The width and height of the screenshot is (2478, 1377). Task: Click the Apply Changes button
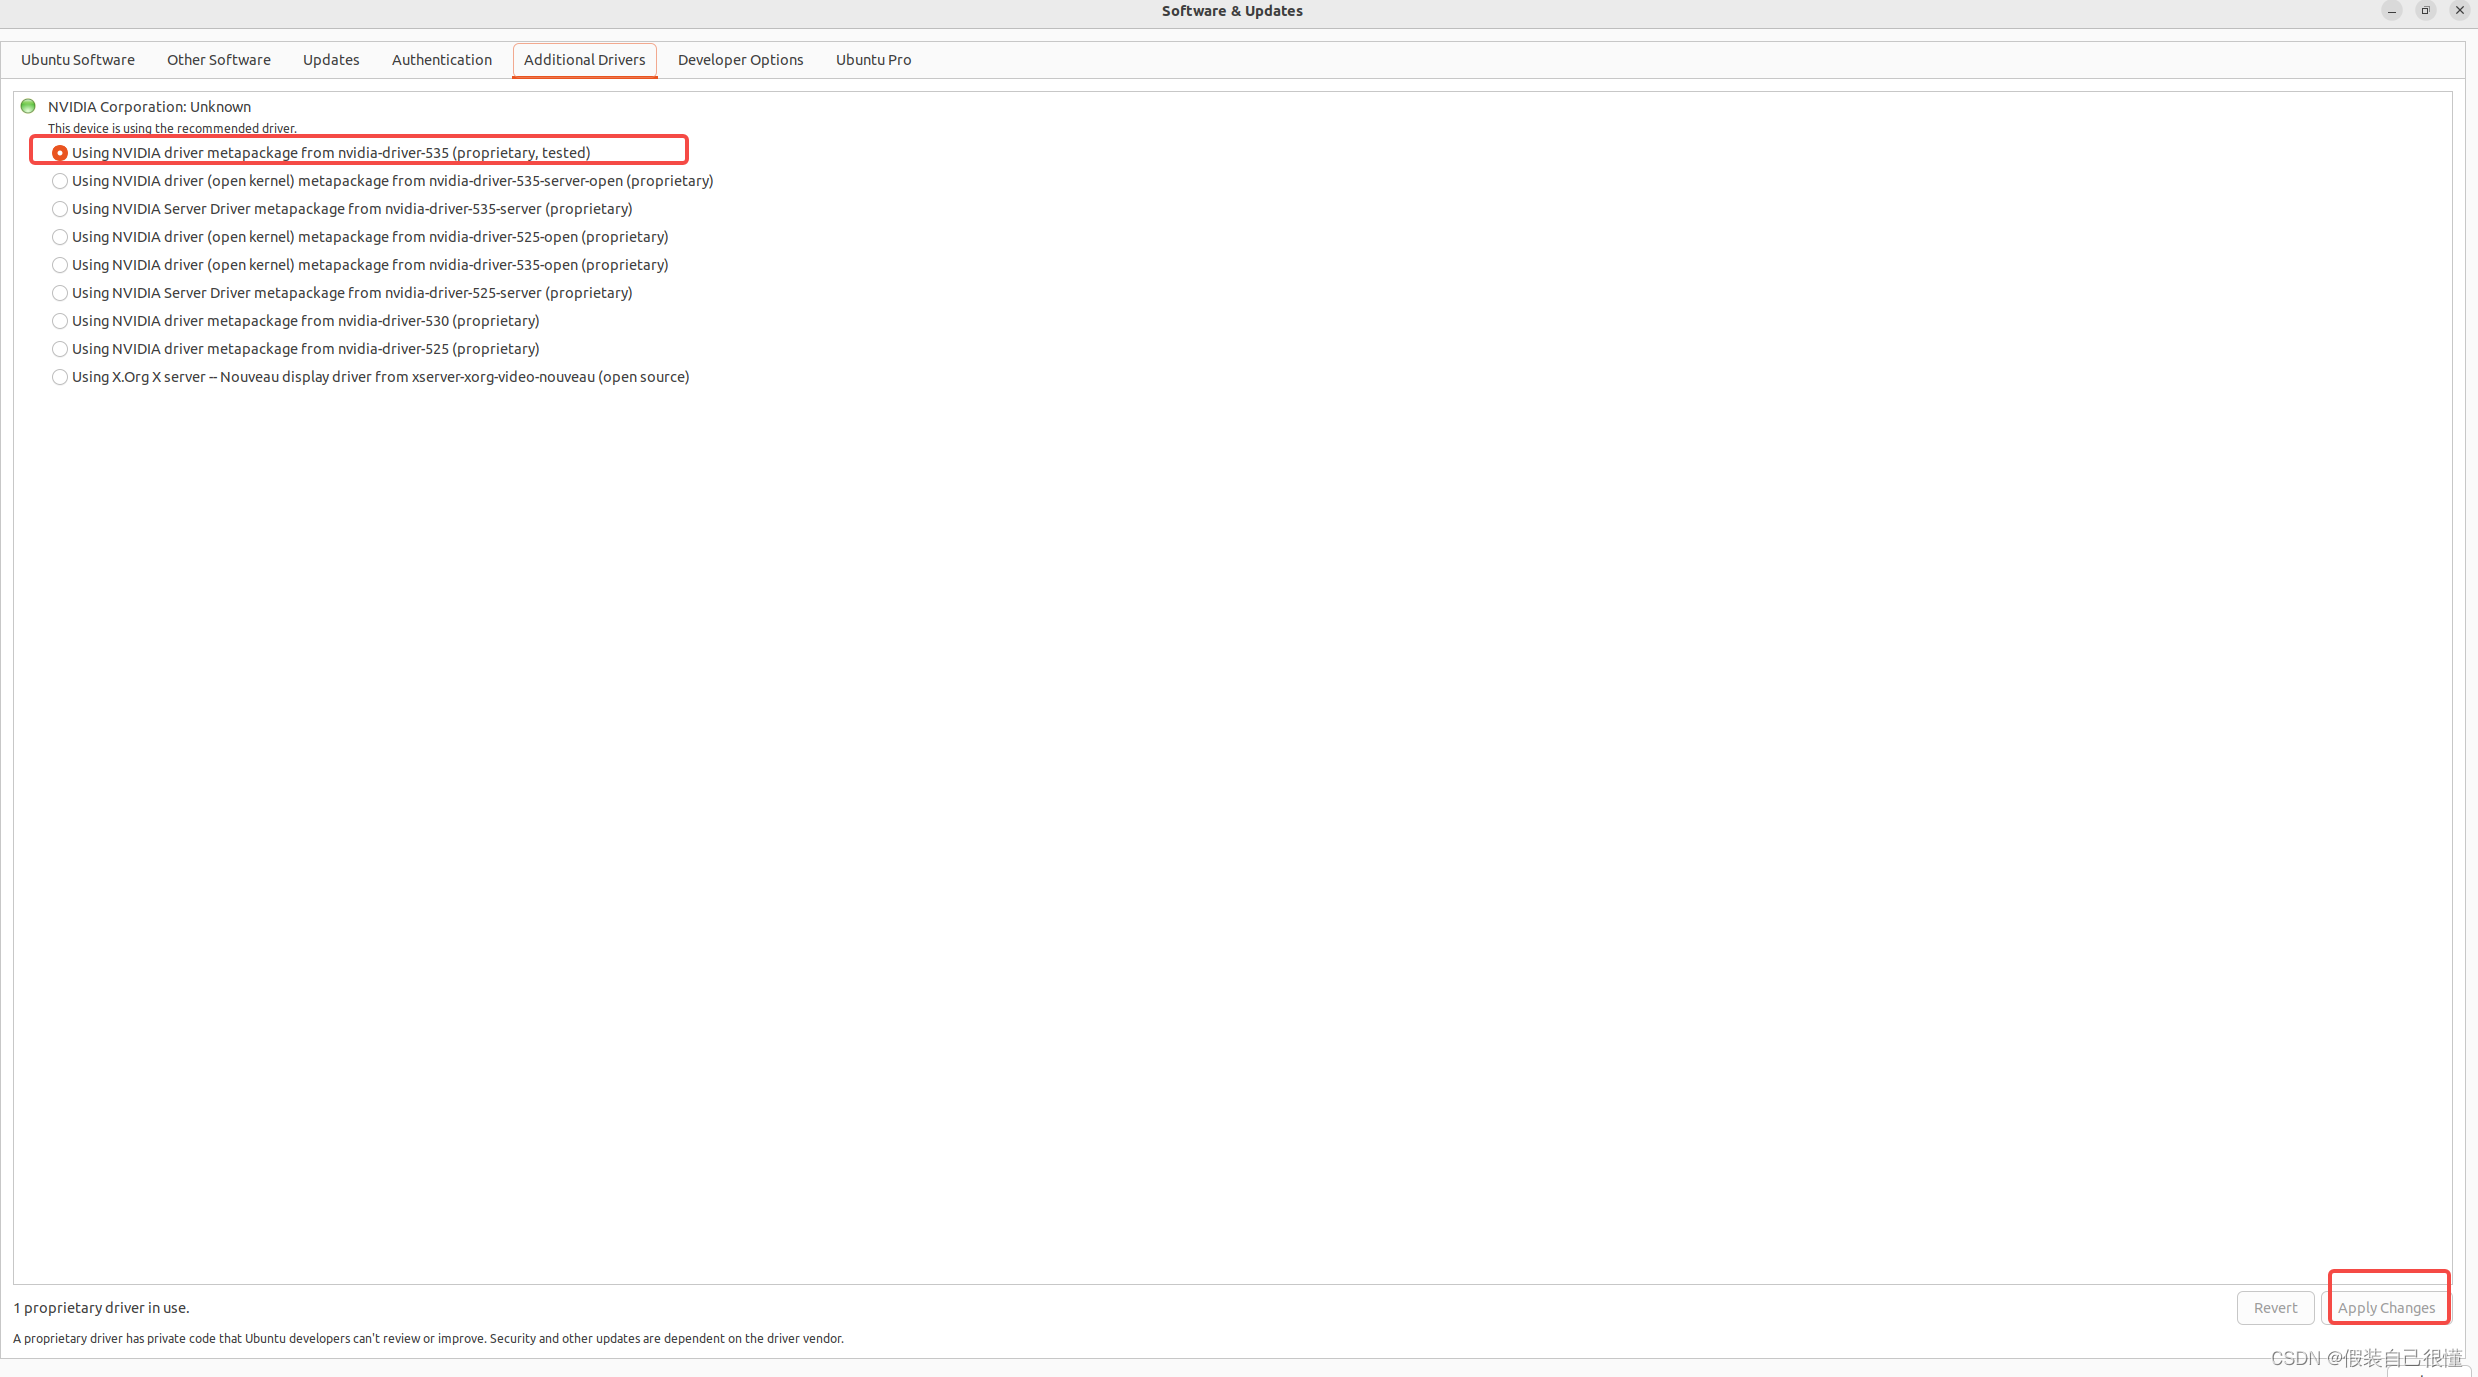[2386, 1308]
